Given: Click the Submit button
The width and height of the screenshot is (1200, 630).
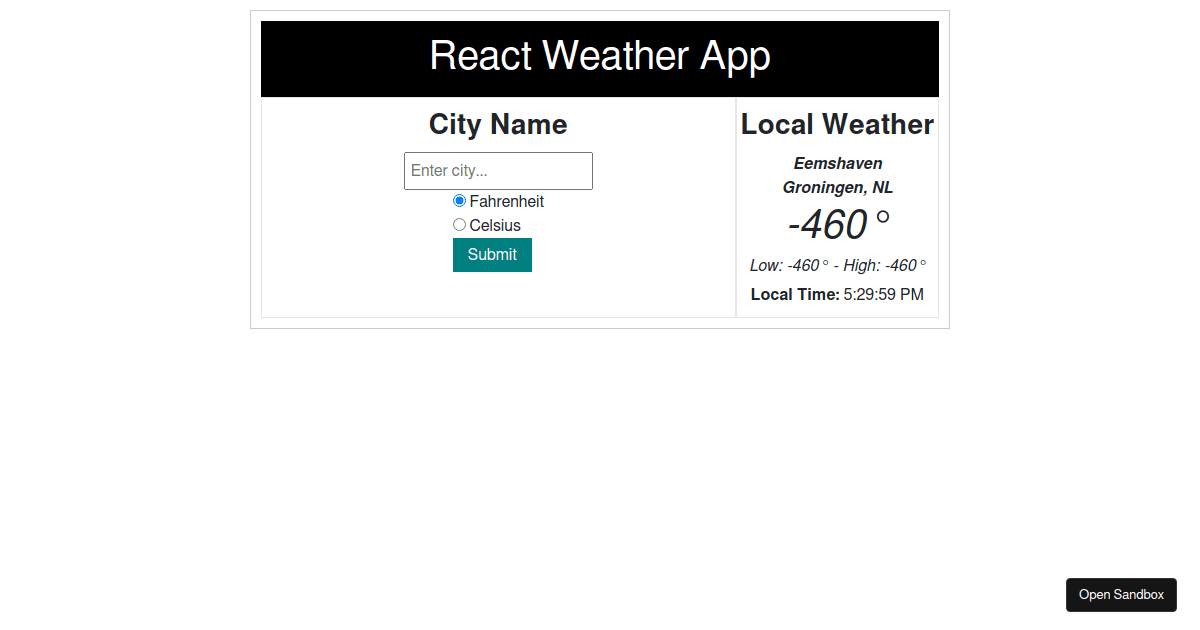Looking at the screenshot, I should point(492,255).
